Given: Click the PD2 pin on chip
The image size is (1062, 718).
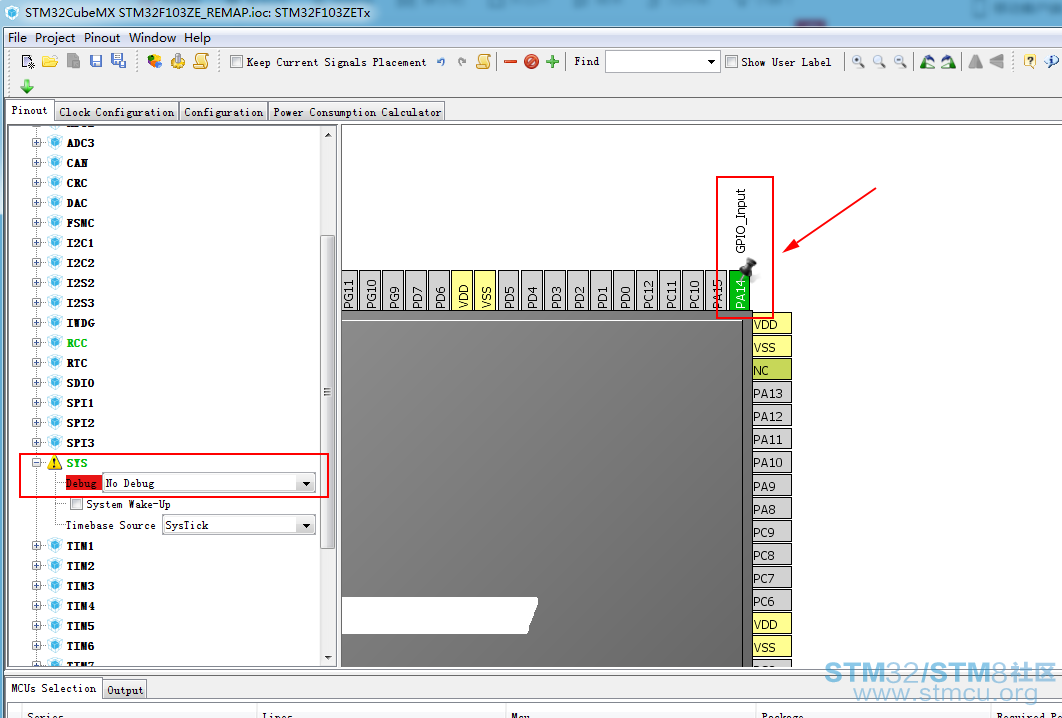Looking at the screenshot, I should (x=578, y=291).
